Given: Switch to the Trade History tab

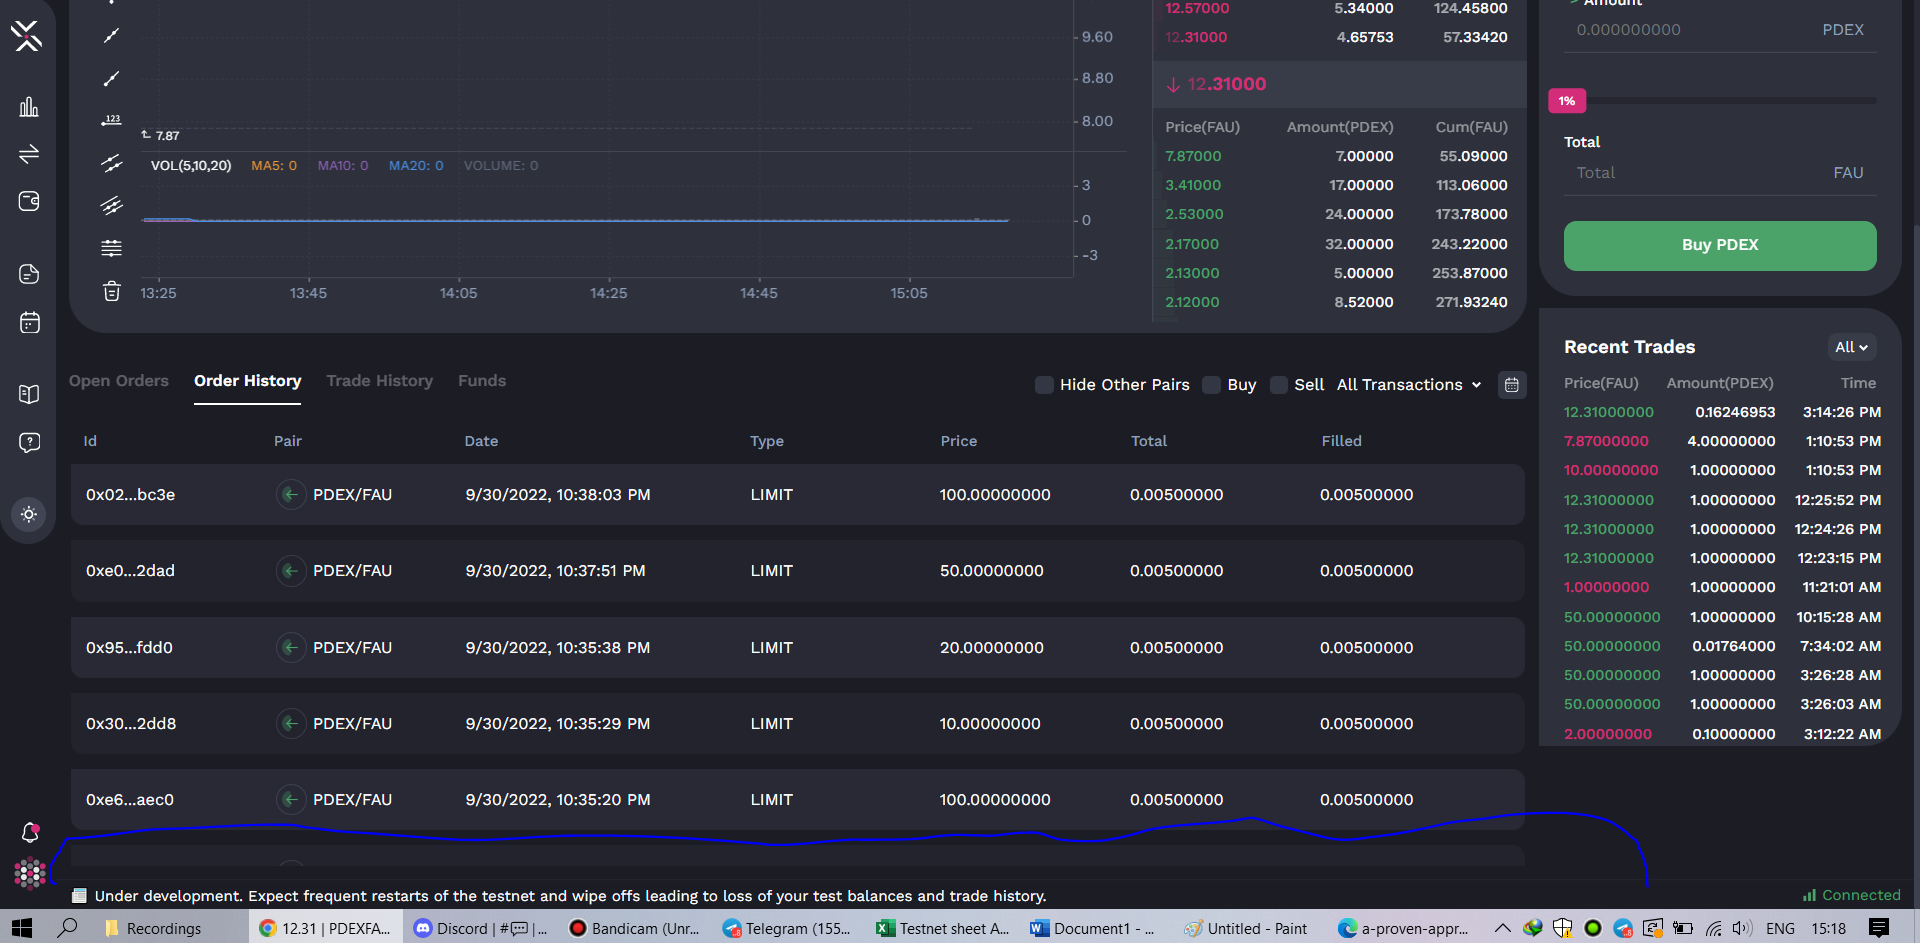Looking at the screenshot, I should (379, 381).
